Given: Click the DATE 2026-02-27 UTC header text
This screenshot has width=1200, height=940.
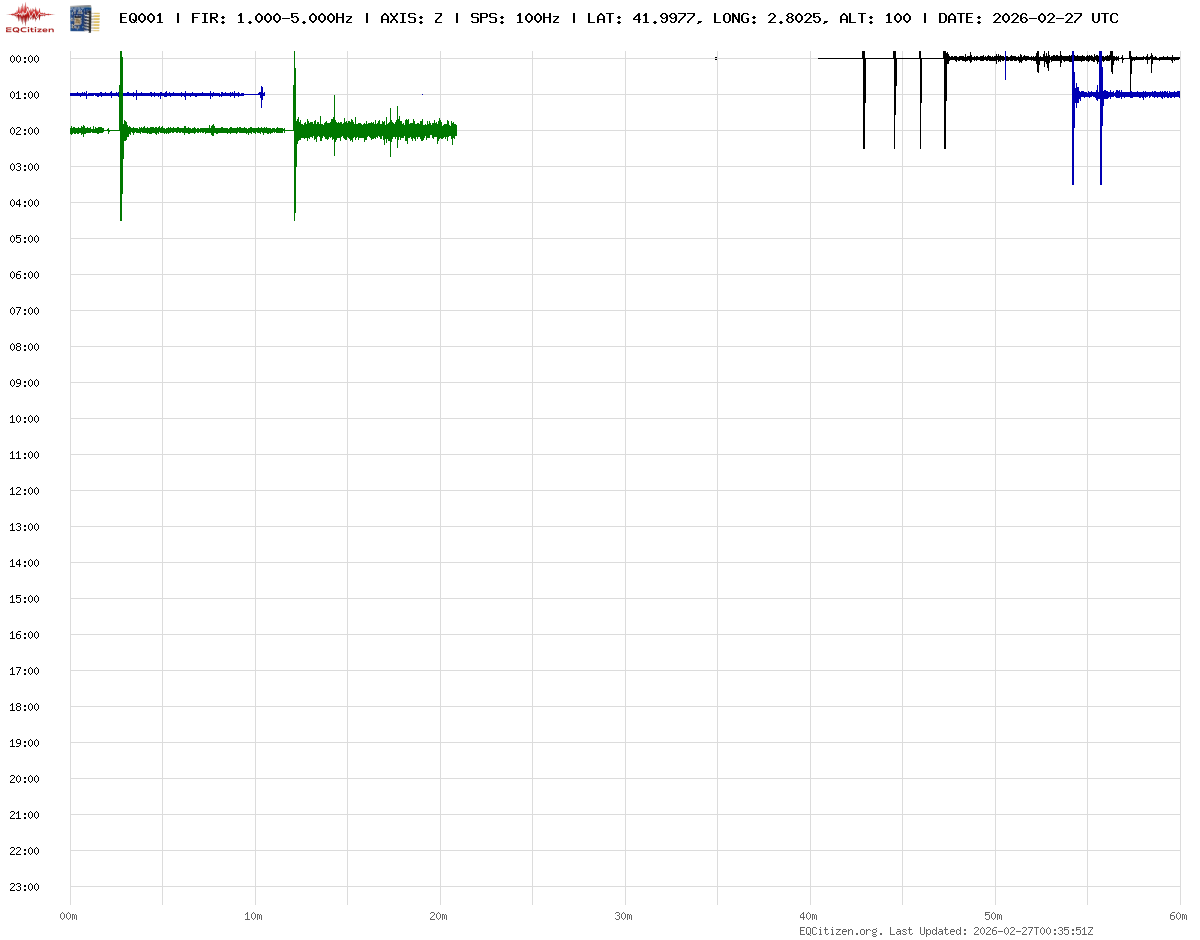Looking at the screenshot, I should (1028, 18).
